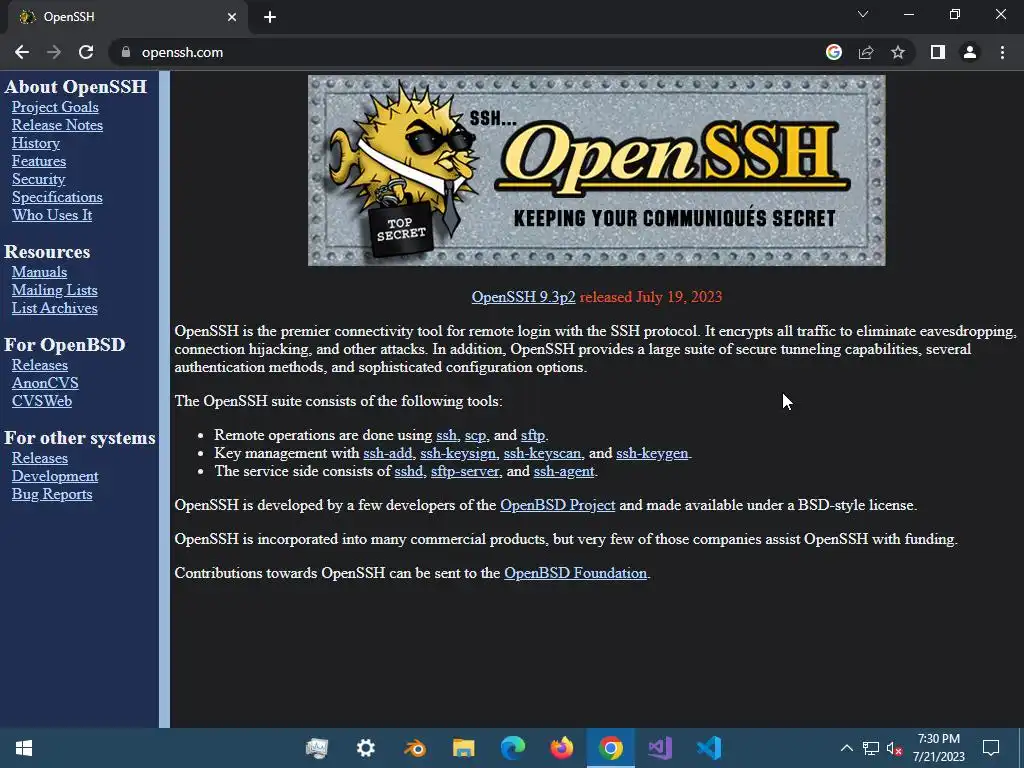Open sshd link

[409, 471]
